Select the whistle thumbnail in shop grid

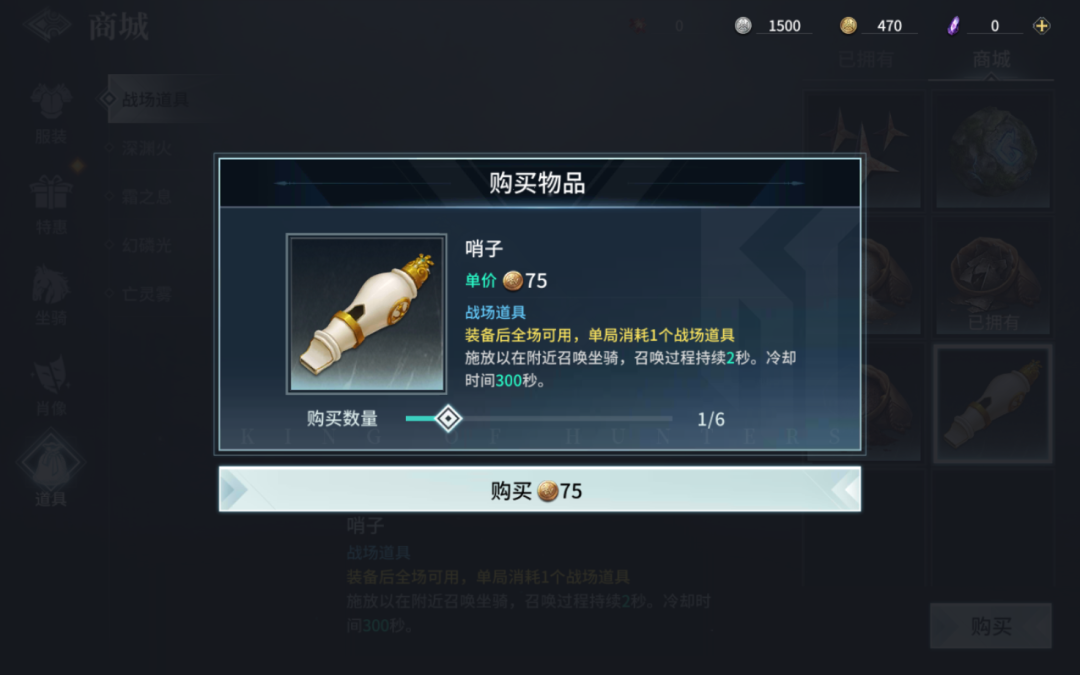click(x=993, y=404)
